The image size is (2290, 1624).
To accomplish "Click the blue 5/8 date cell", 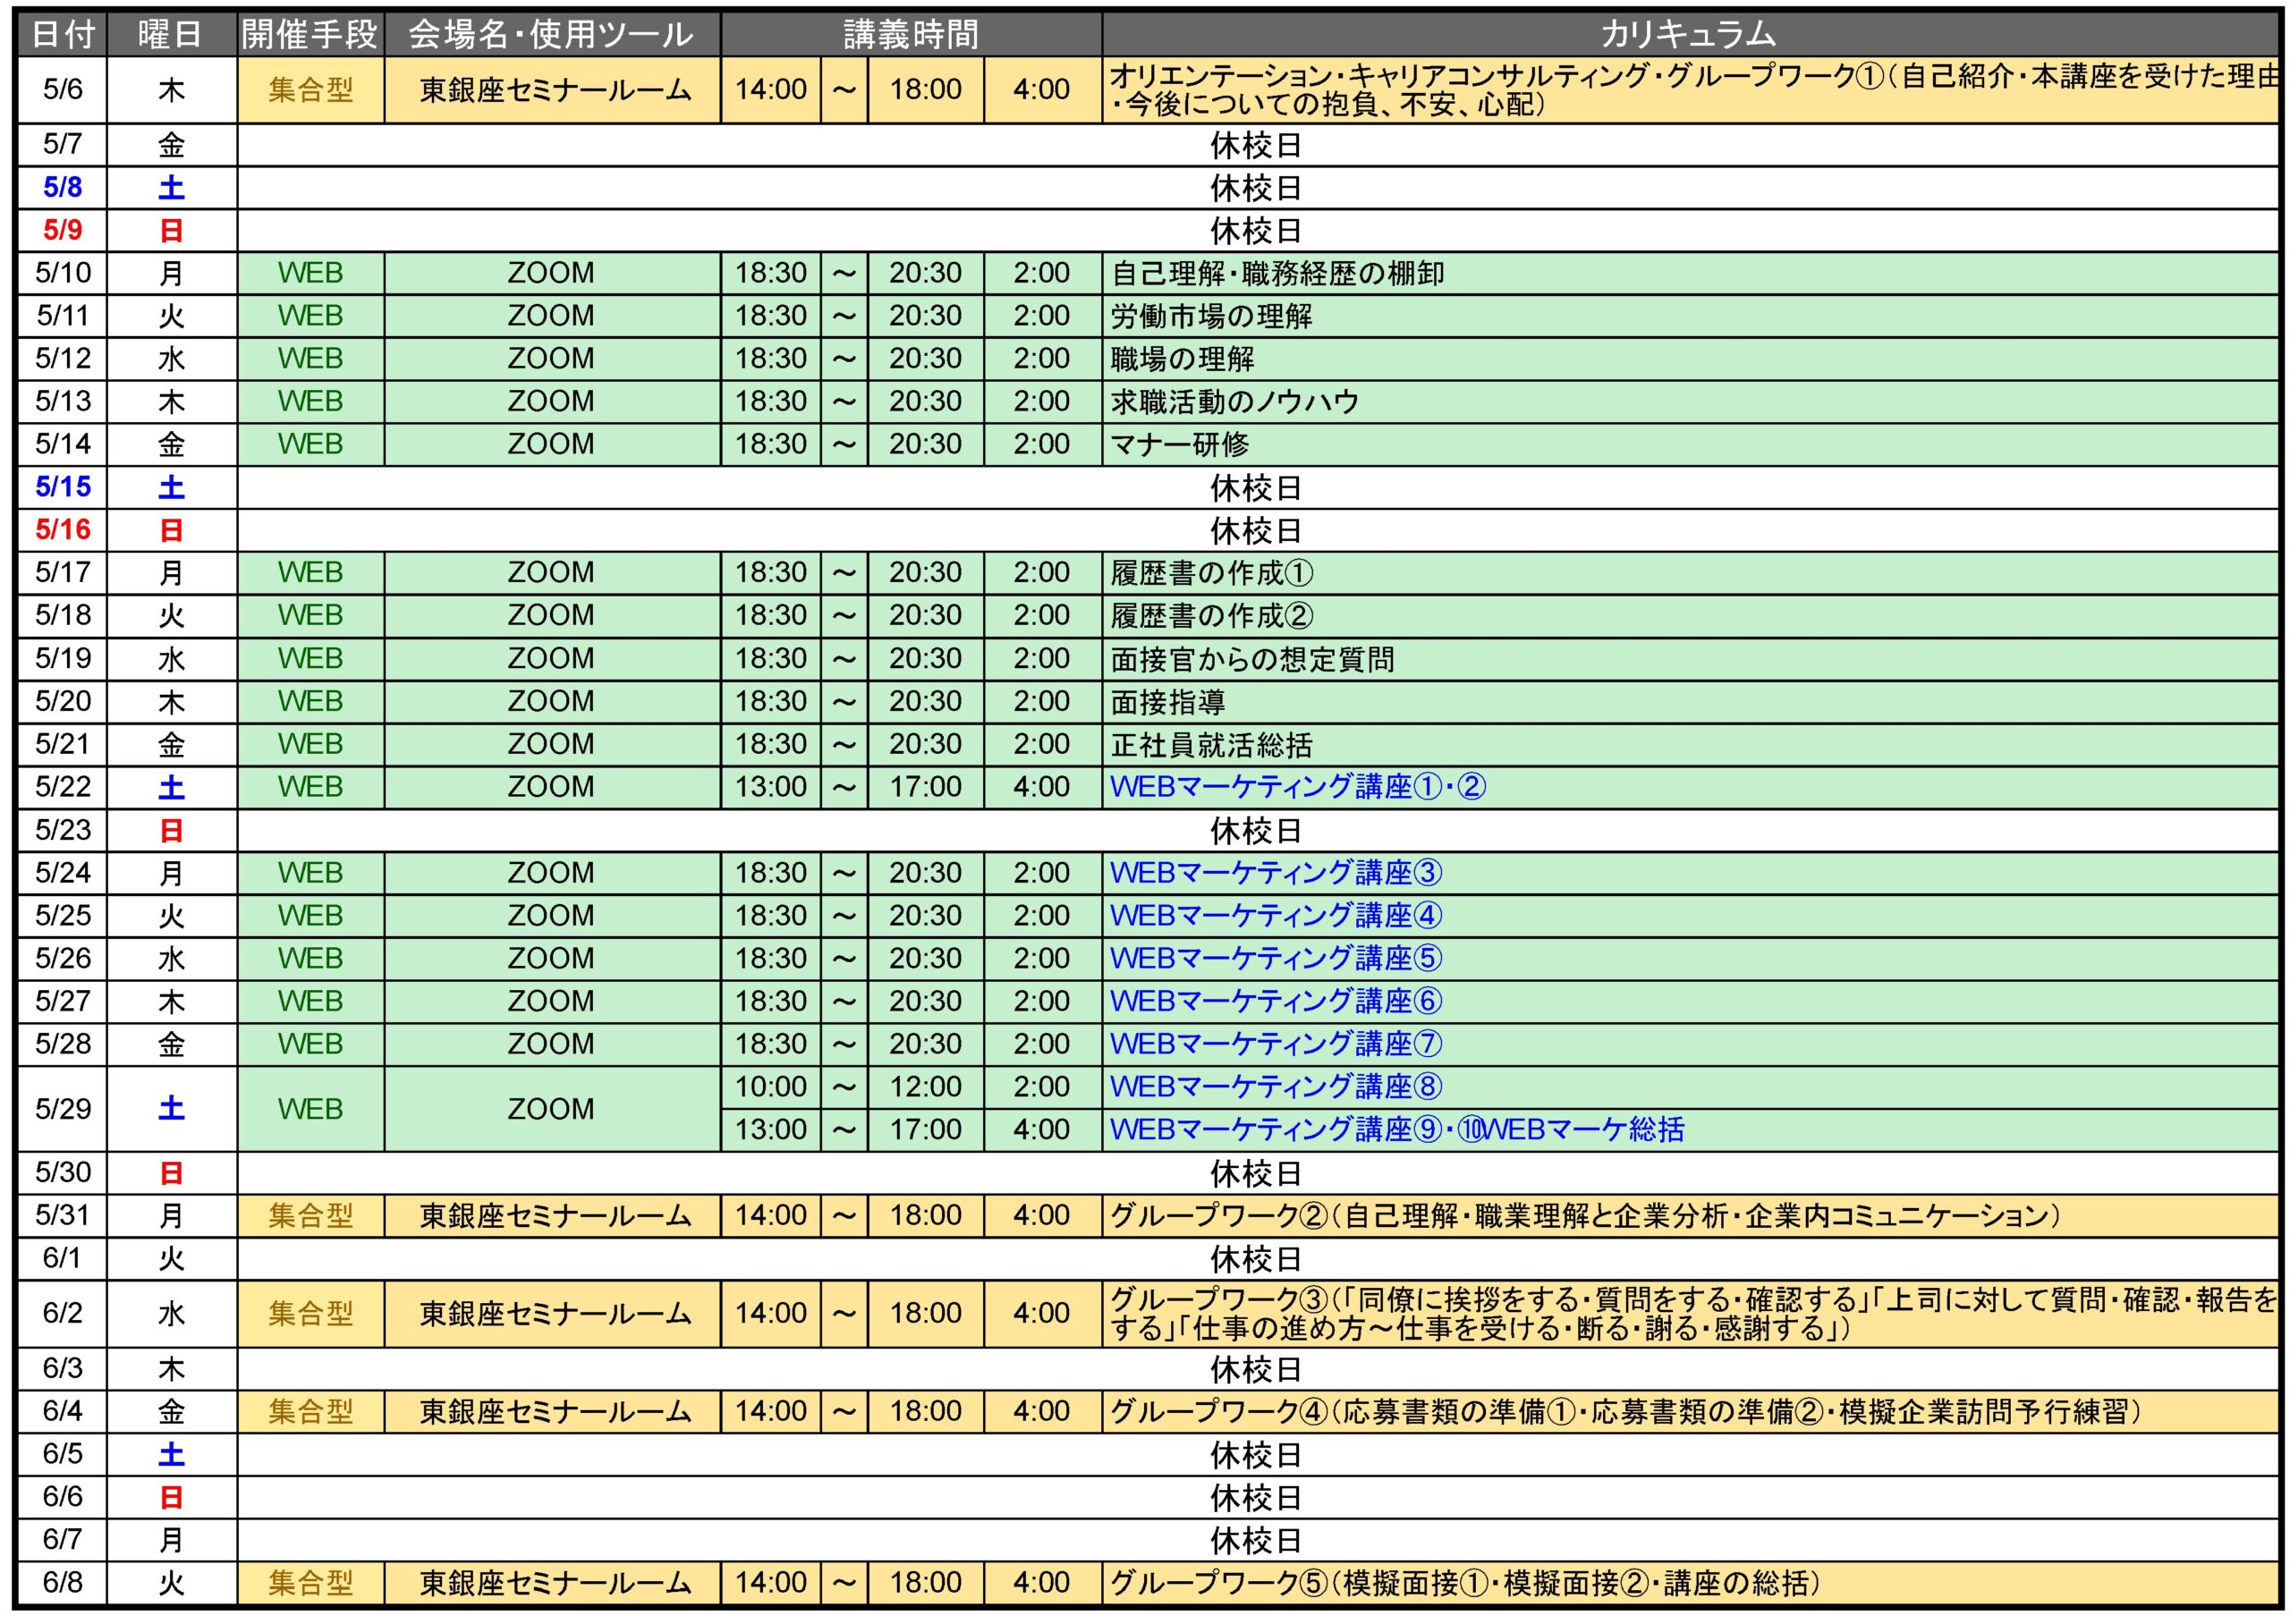I will [x=62, y=188].
